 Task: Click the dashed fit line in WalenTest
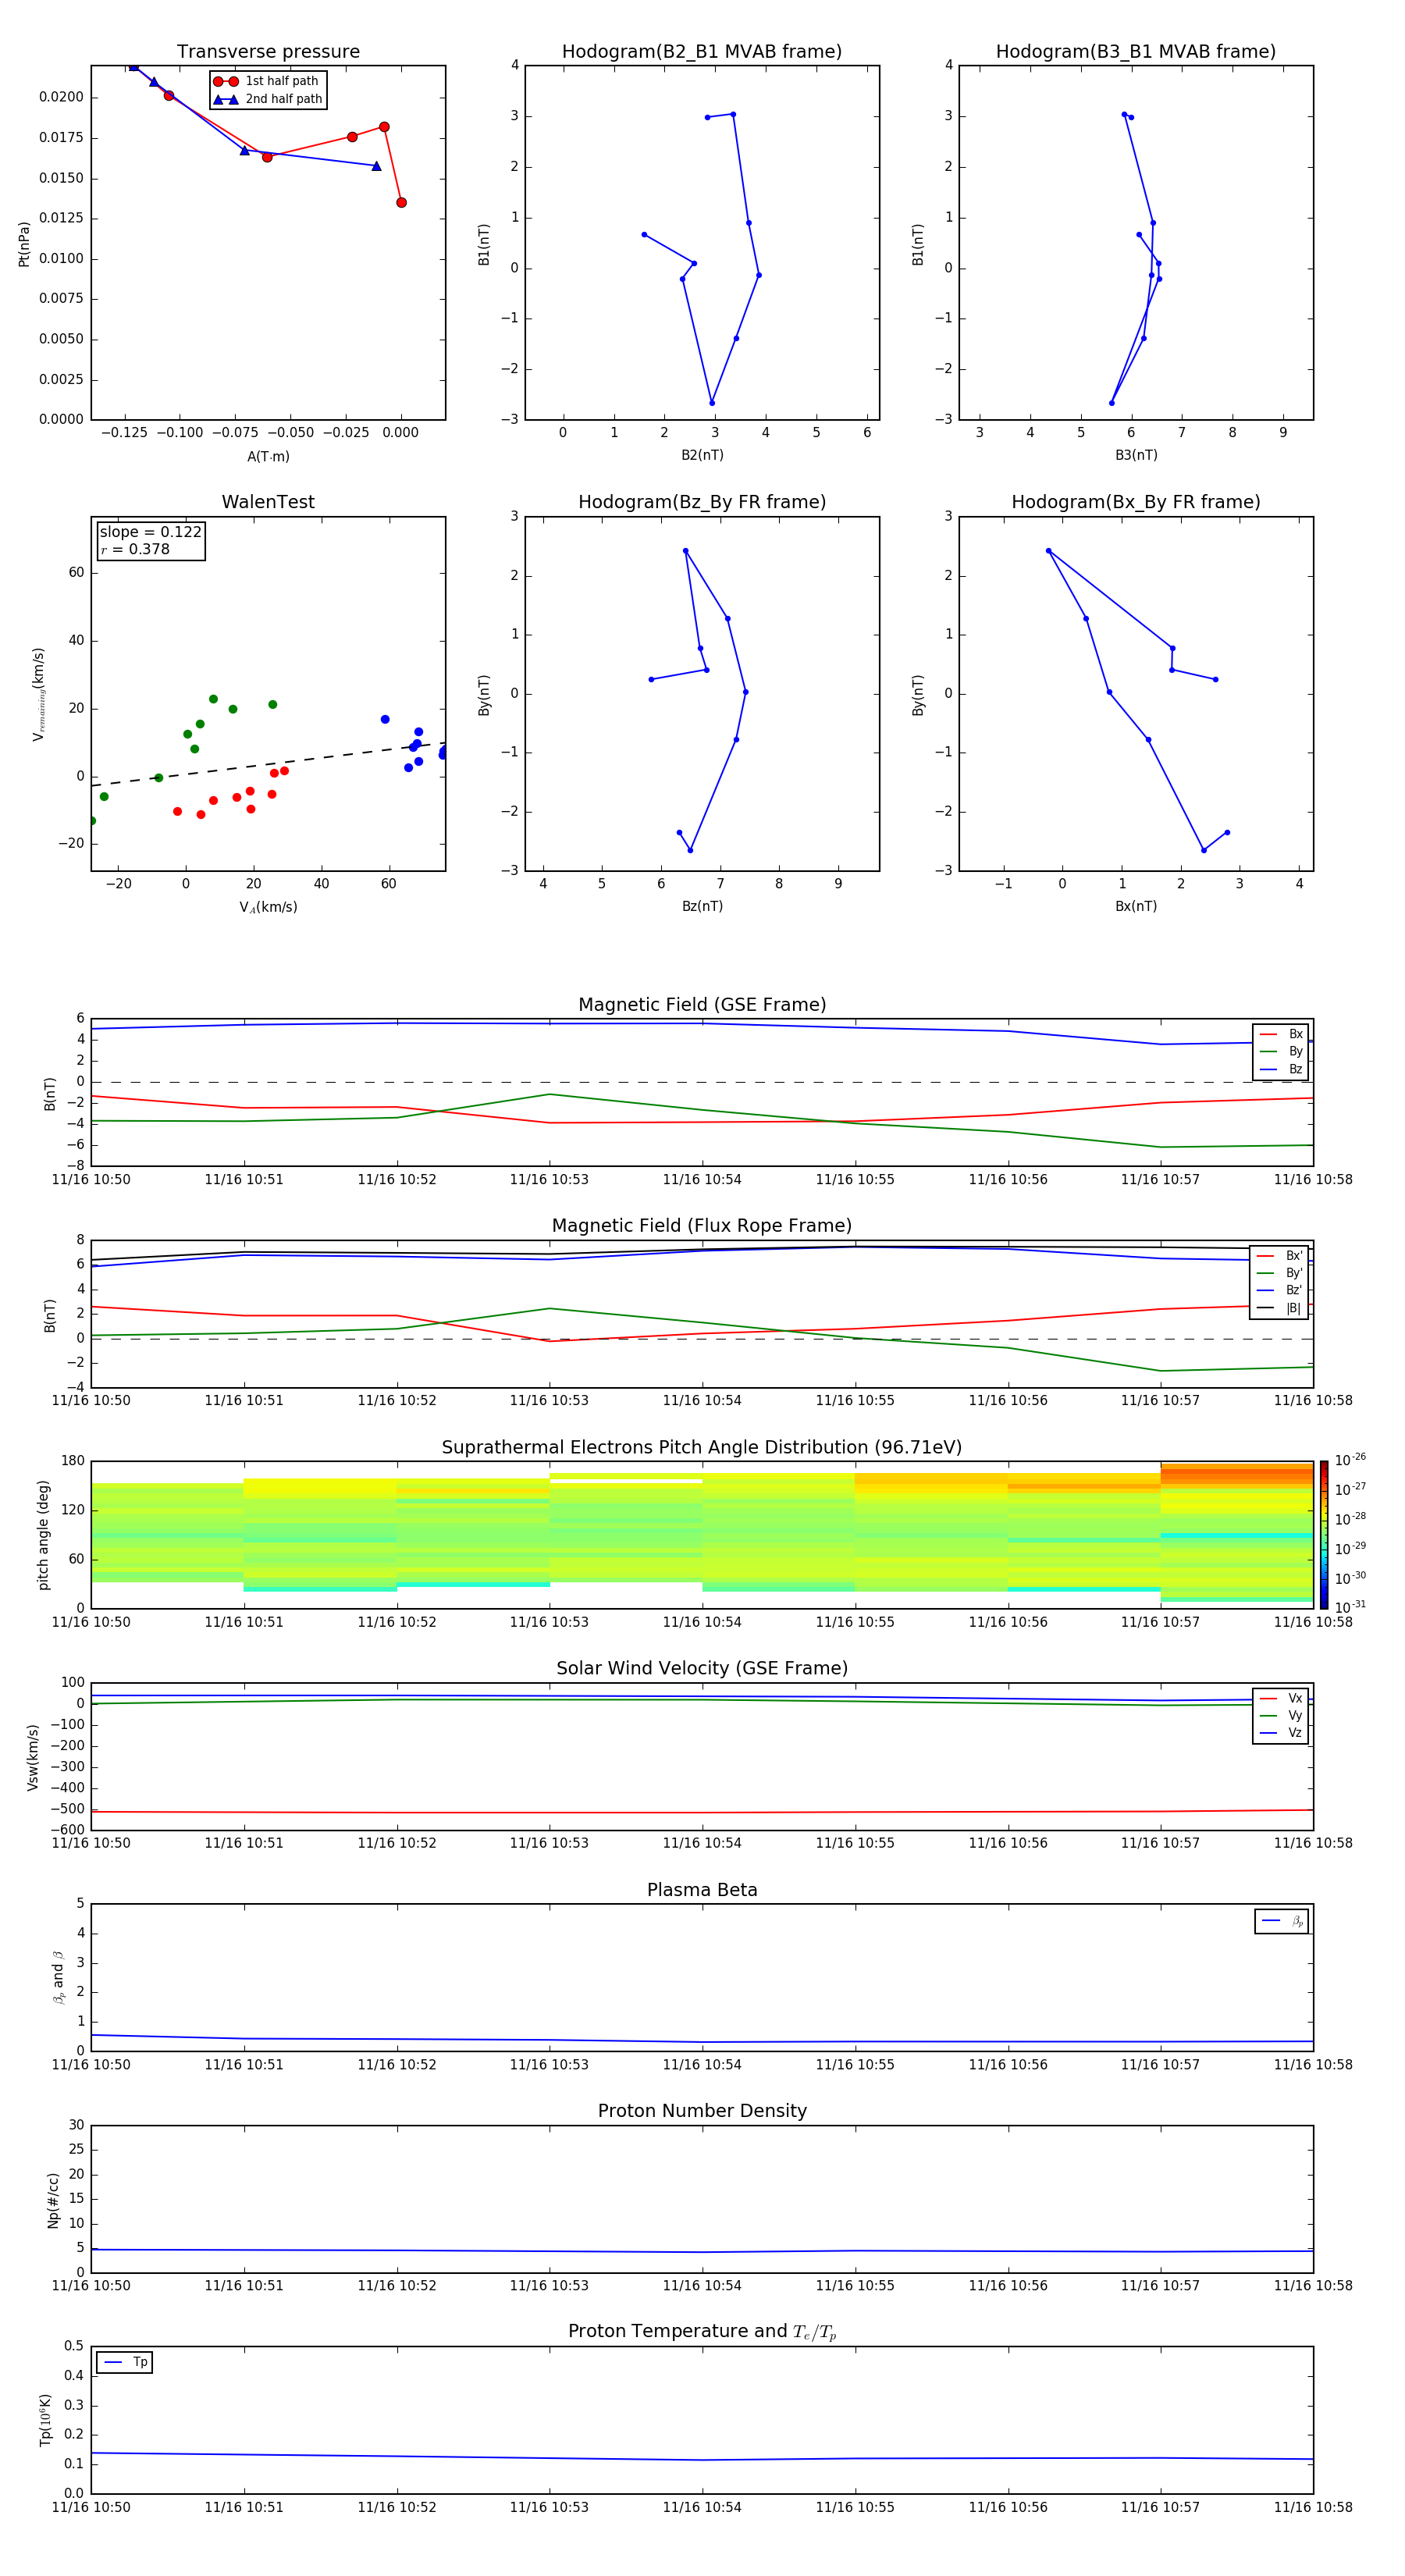(x=268, y=764)
